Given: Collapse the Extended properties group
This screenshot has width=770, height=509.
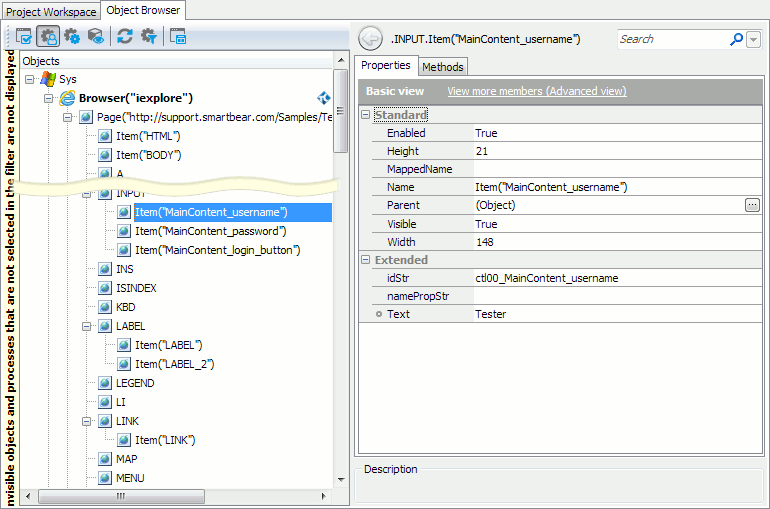Looking at the screenshot, I should (x=365, y=260).
